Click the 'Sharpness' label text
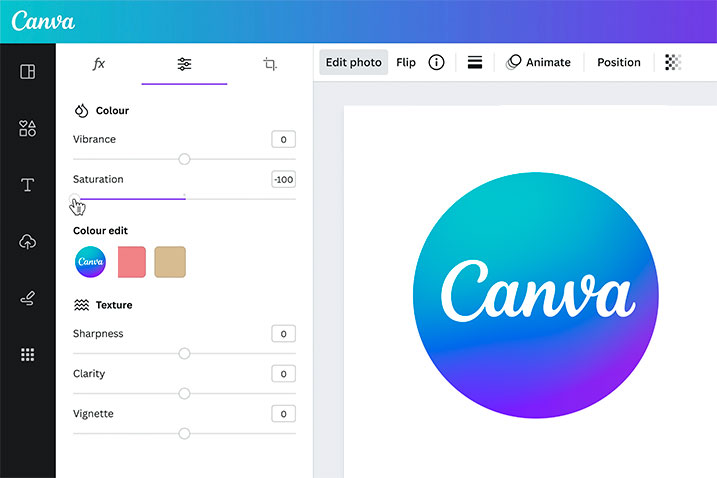717x478 pixels. (98, 334)
